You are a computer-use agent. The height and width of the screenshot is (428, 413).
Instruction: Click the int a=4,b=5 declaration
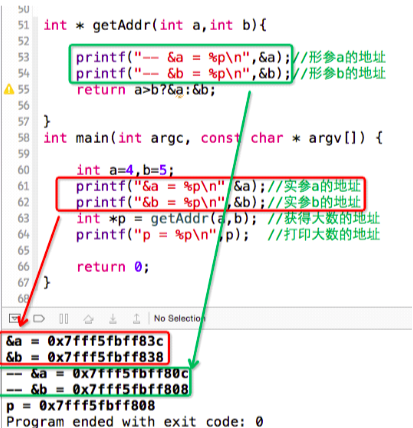pyautogui.click(x=125, y=170)
